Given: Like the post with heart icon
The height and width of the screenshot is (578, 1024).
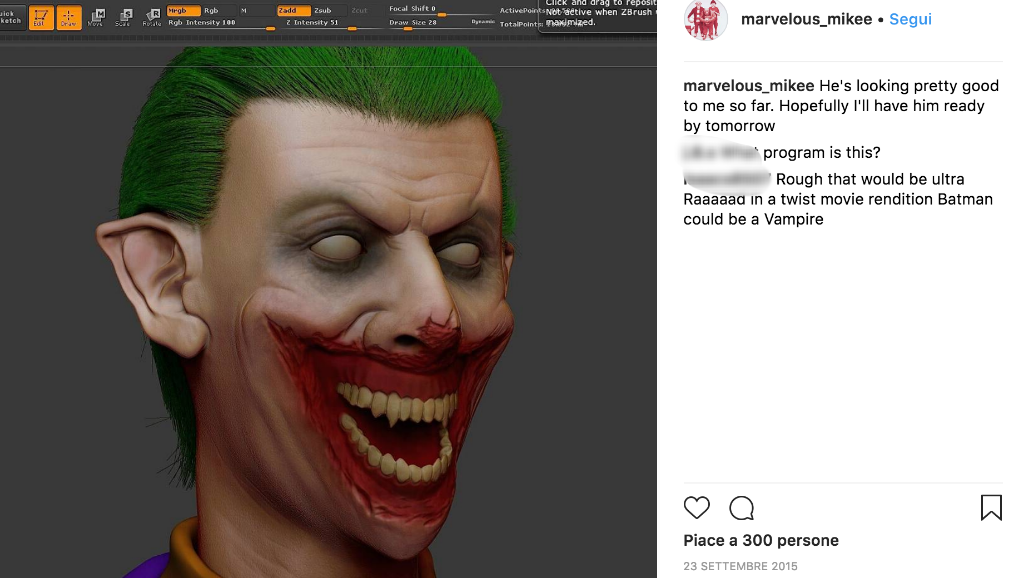Looking at the screenshot, I should click(x=697, y=508).
